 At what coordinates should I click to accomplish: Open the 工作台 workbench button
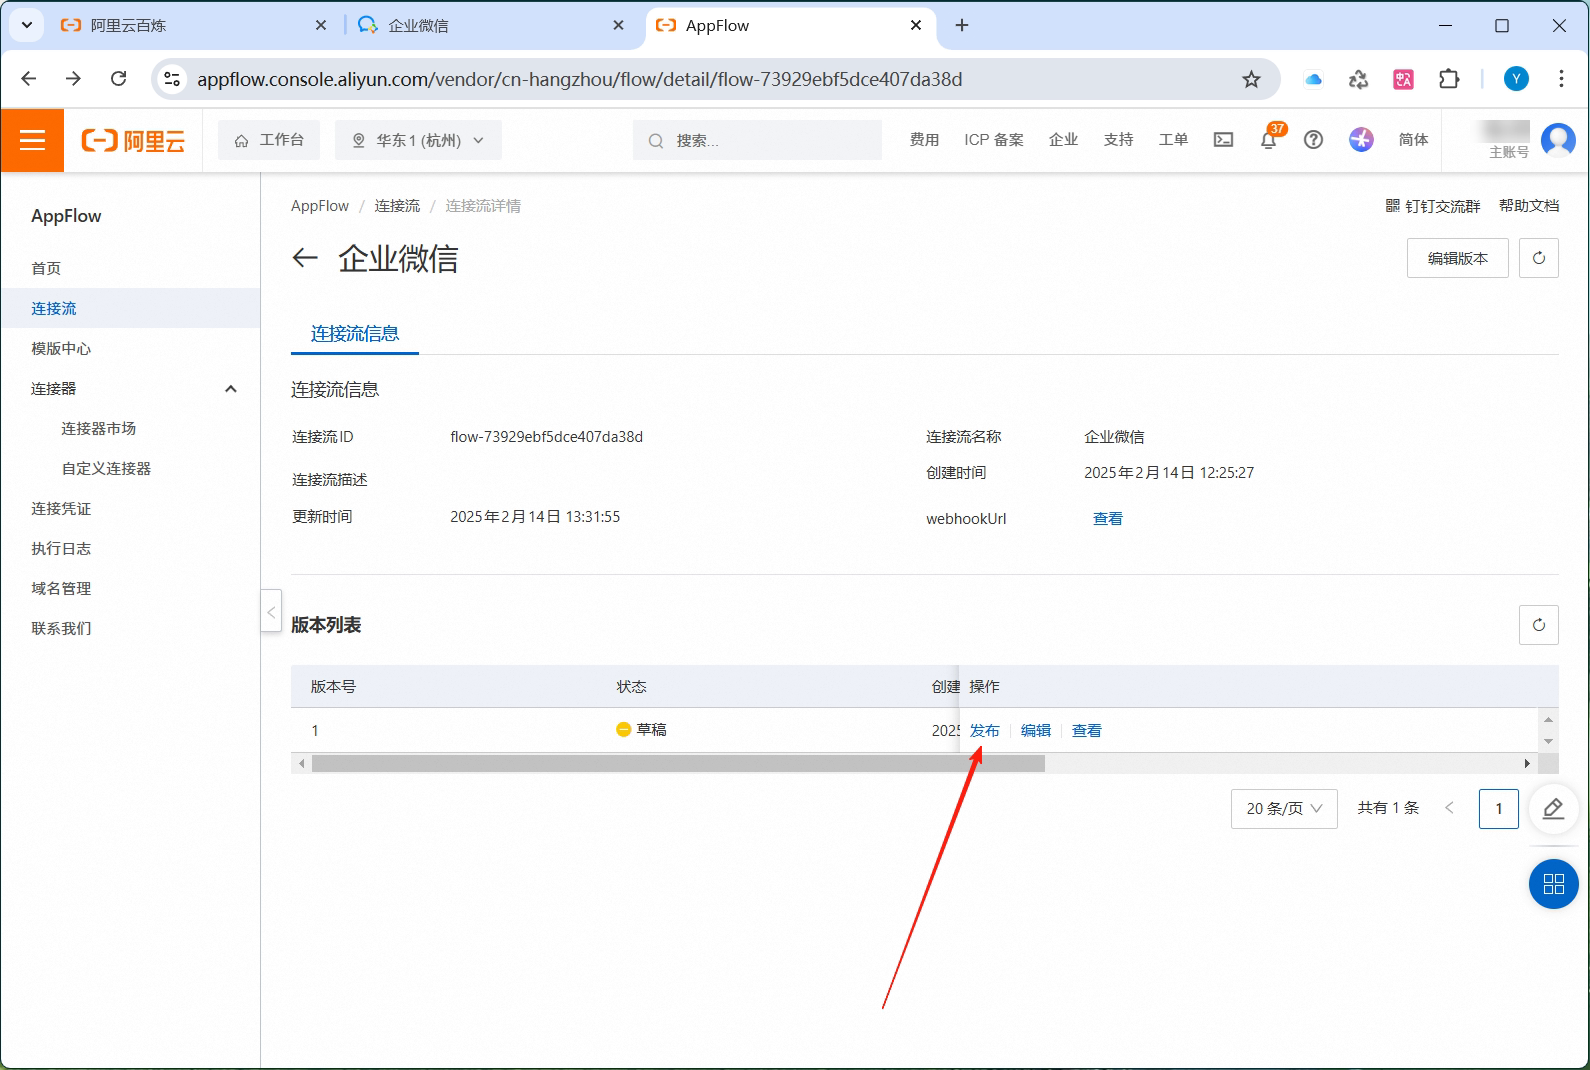(x=269, y=140)
